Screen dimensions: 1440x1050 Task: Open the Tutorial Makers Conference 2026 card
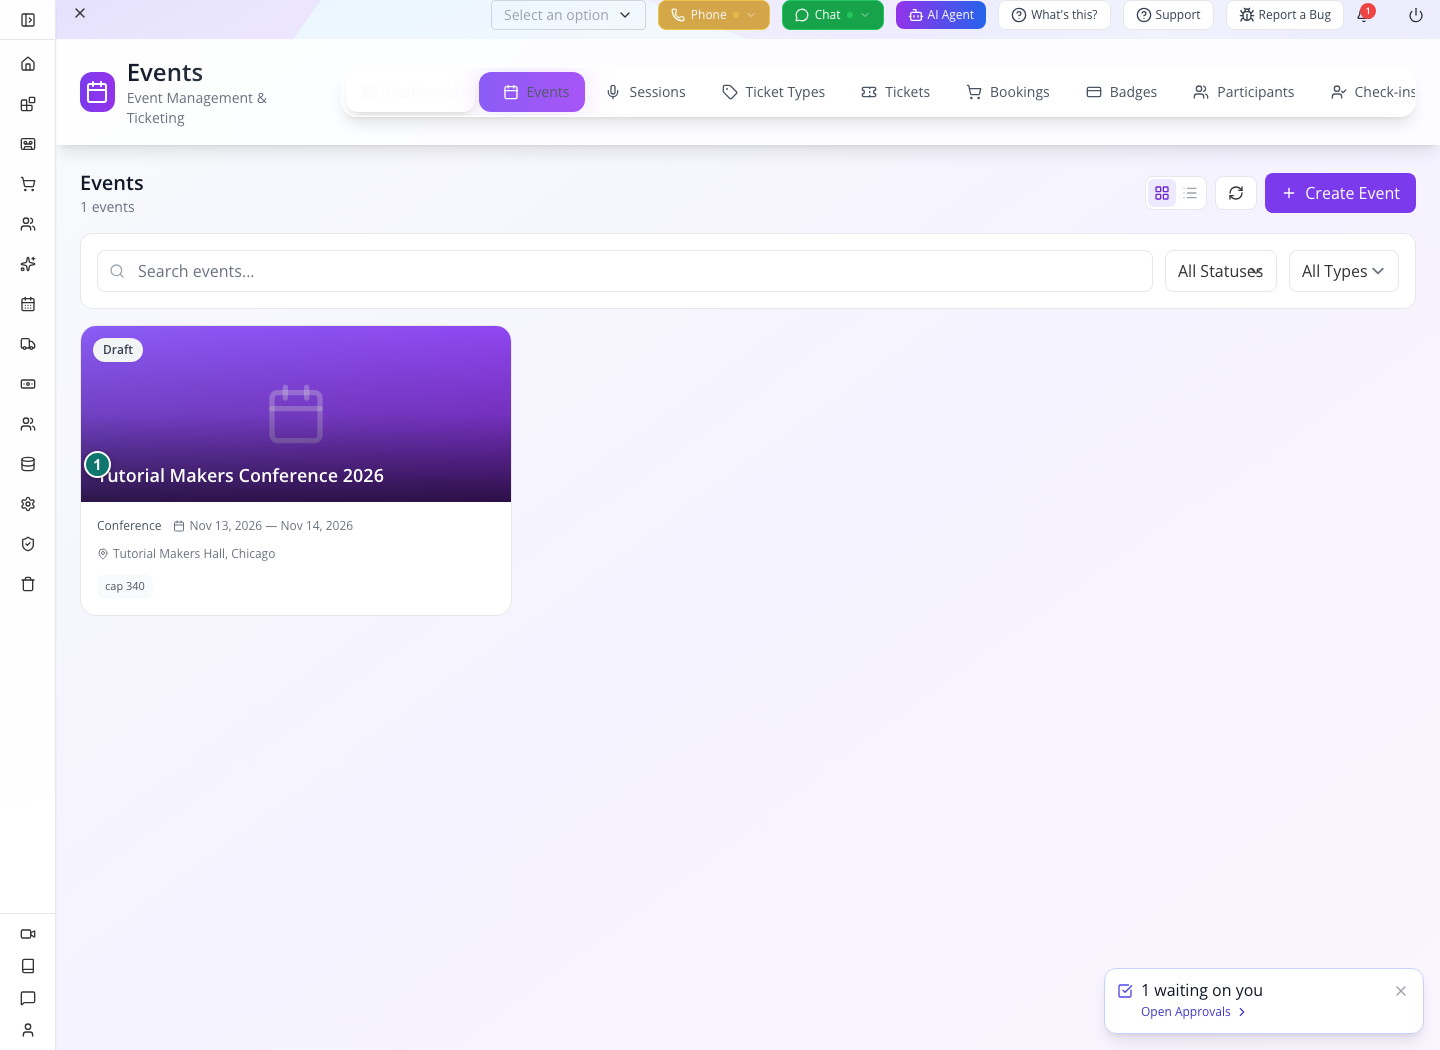pos(296,470)
